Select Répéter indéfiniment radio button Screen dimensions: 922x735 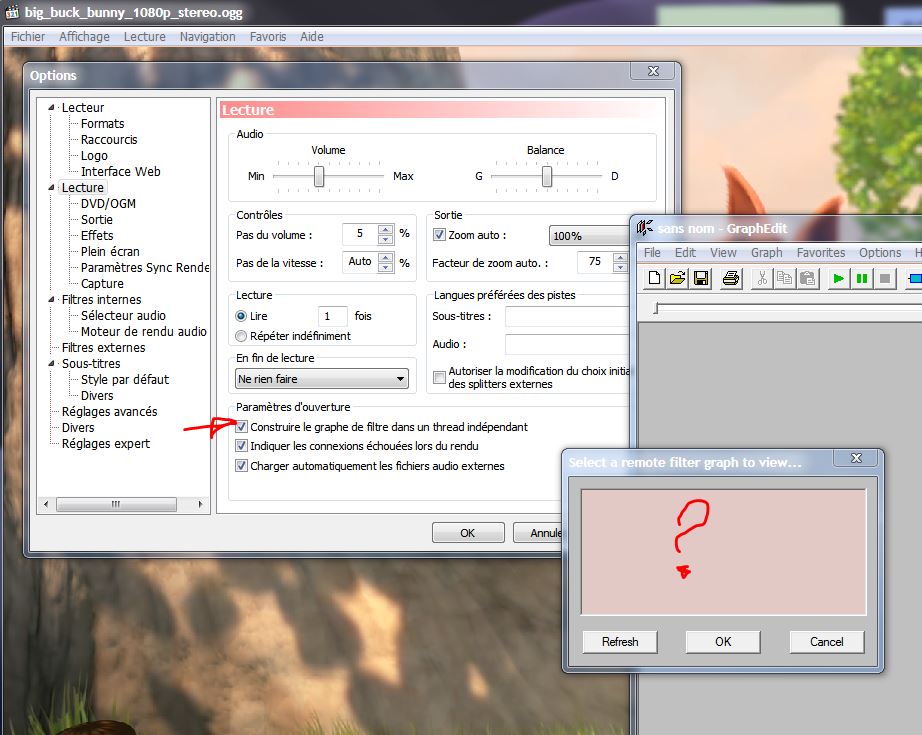(x=241, y=336)
